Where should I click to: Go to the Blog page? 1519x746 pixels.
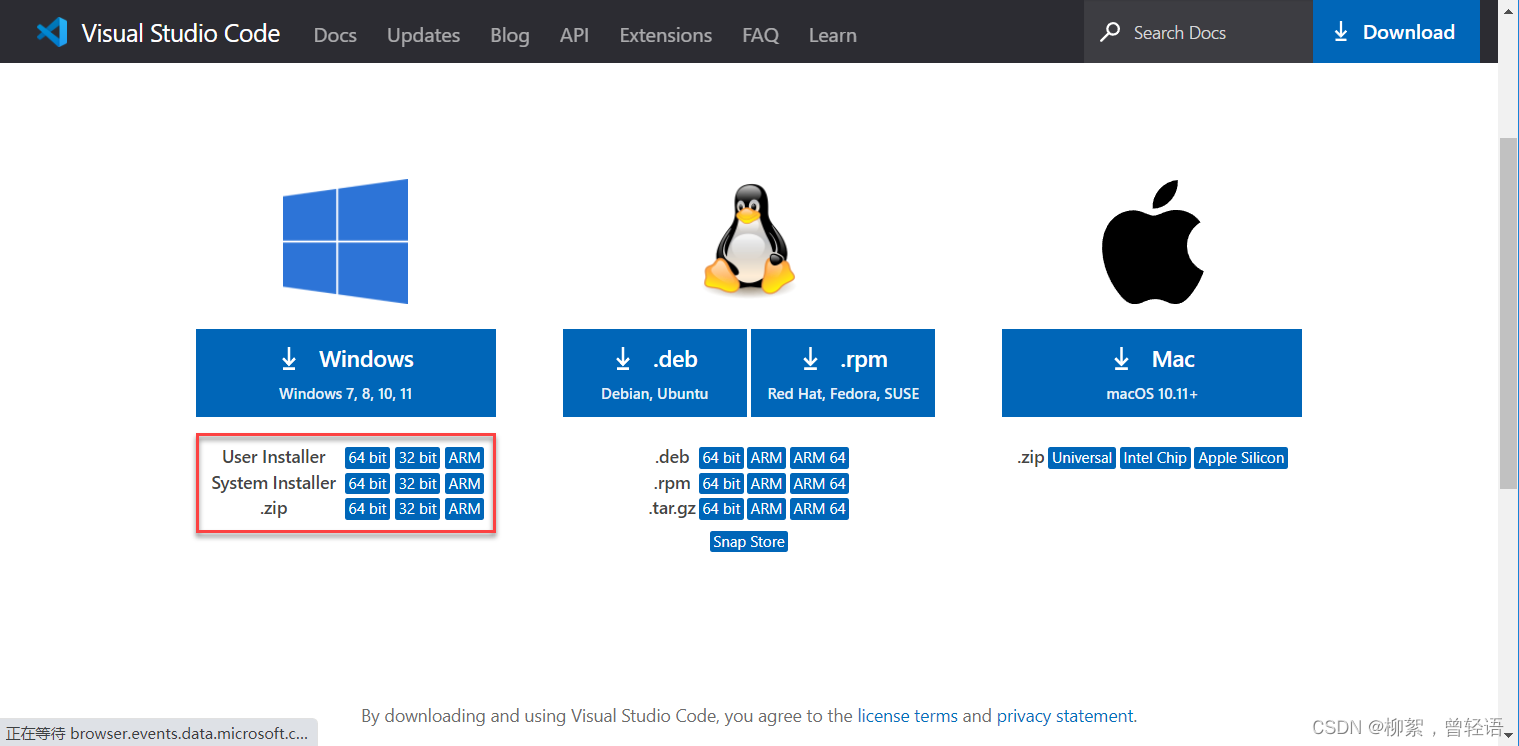coord(510,35)
